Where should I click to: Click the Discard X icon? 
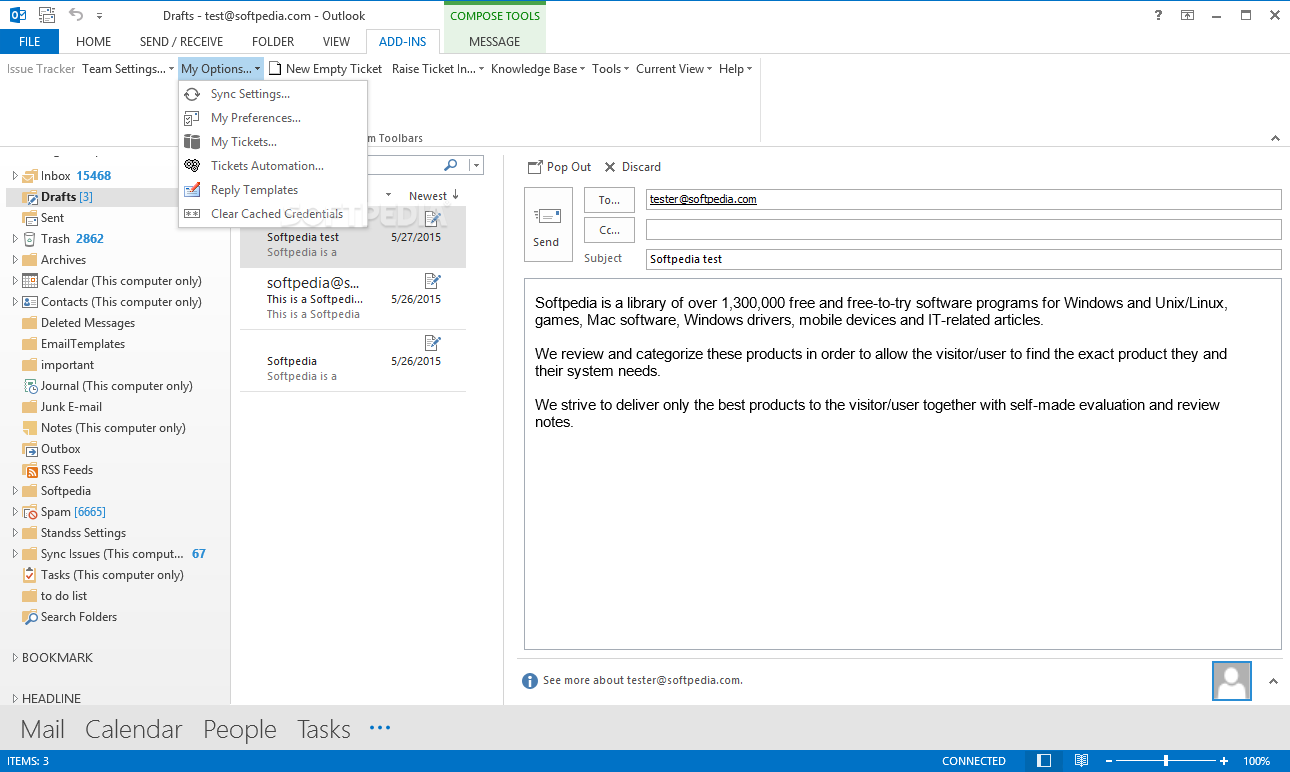pos(610,167)
